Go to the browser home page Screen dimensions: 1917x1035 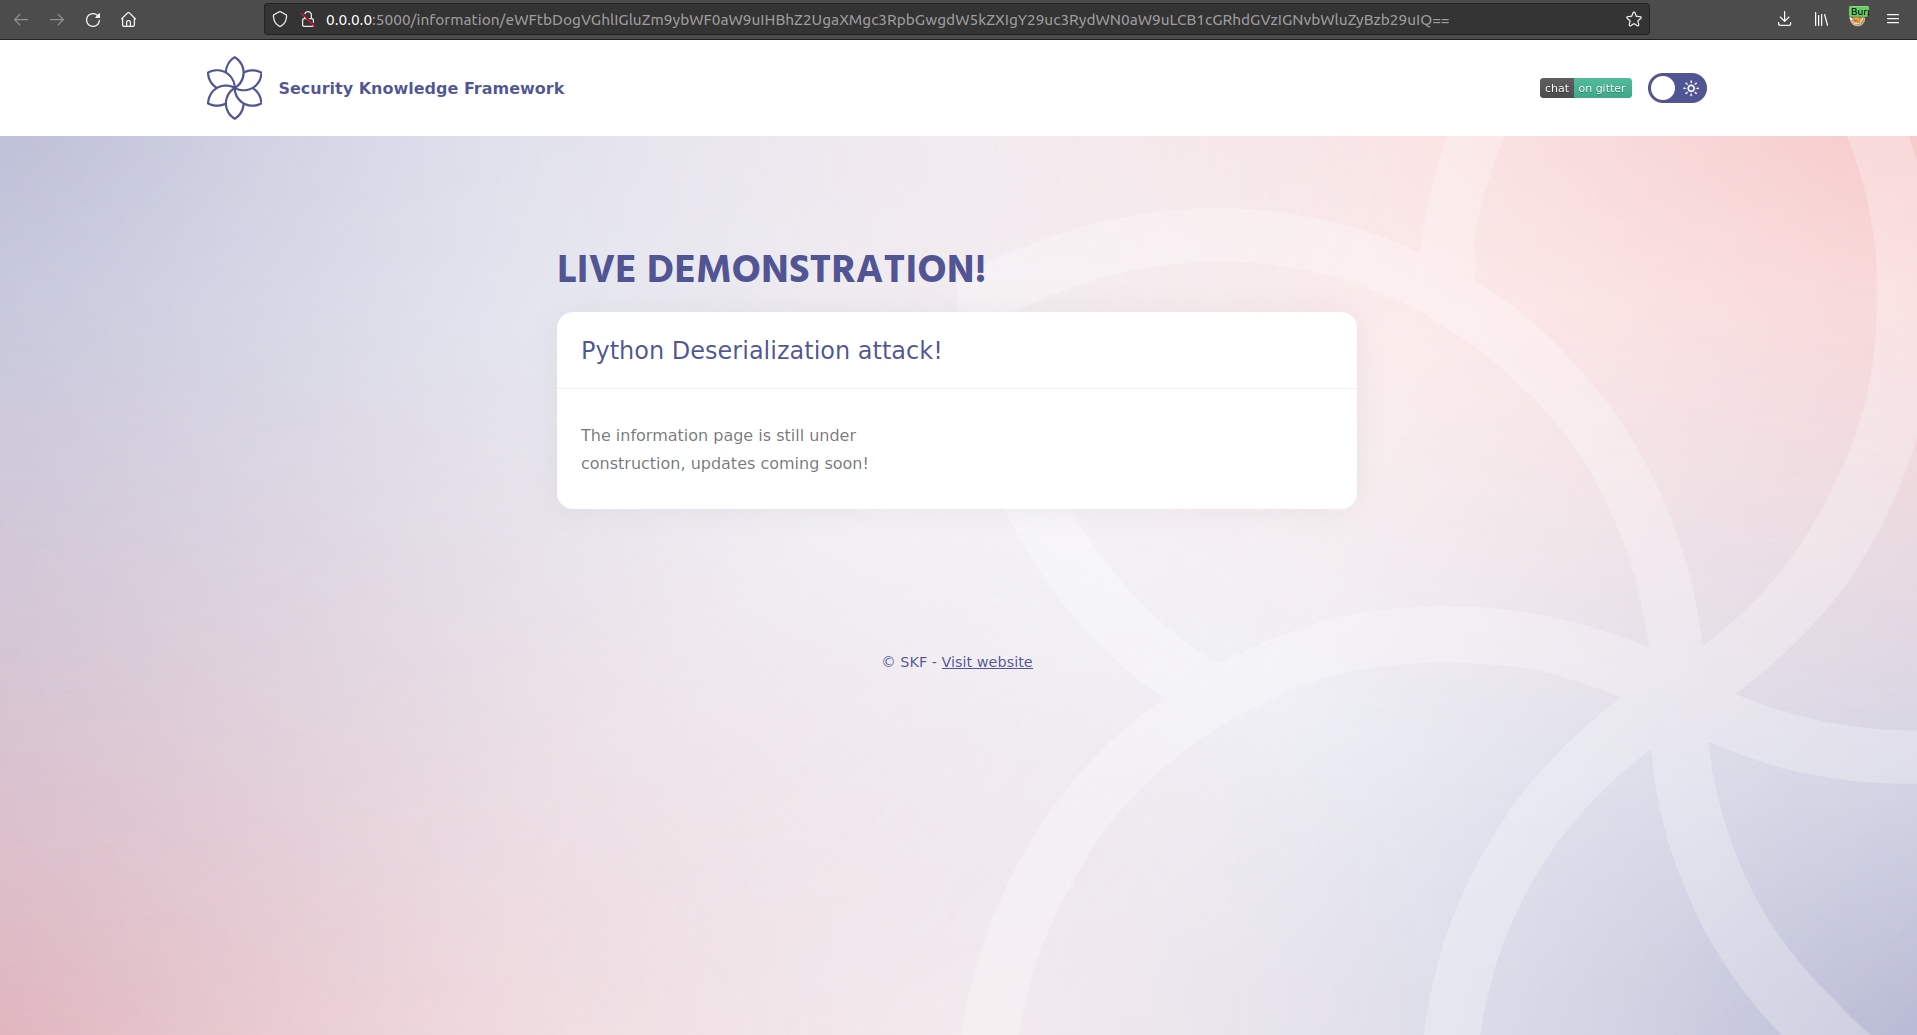(x=128, y=19)
